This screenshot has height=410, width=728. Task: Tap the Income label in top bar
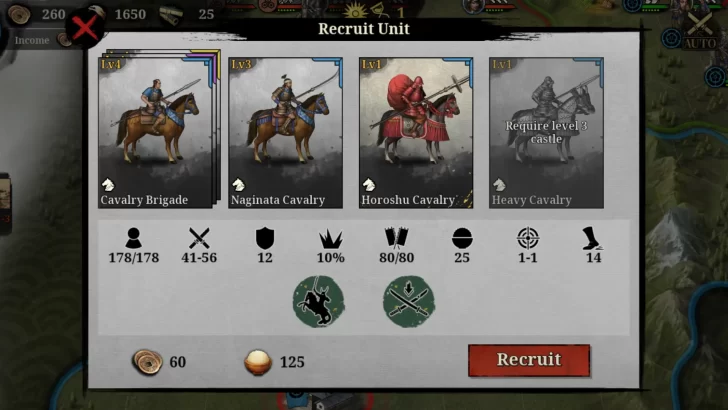click(32, 40)
